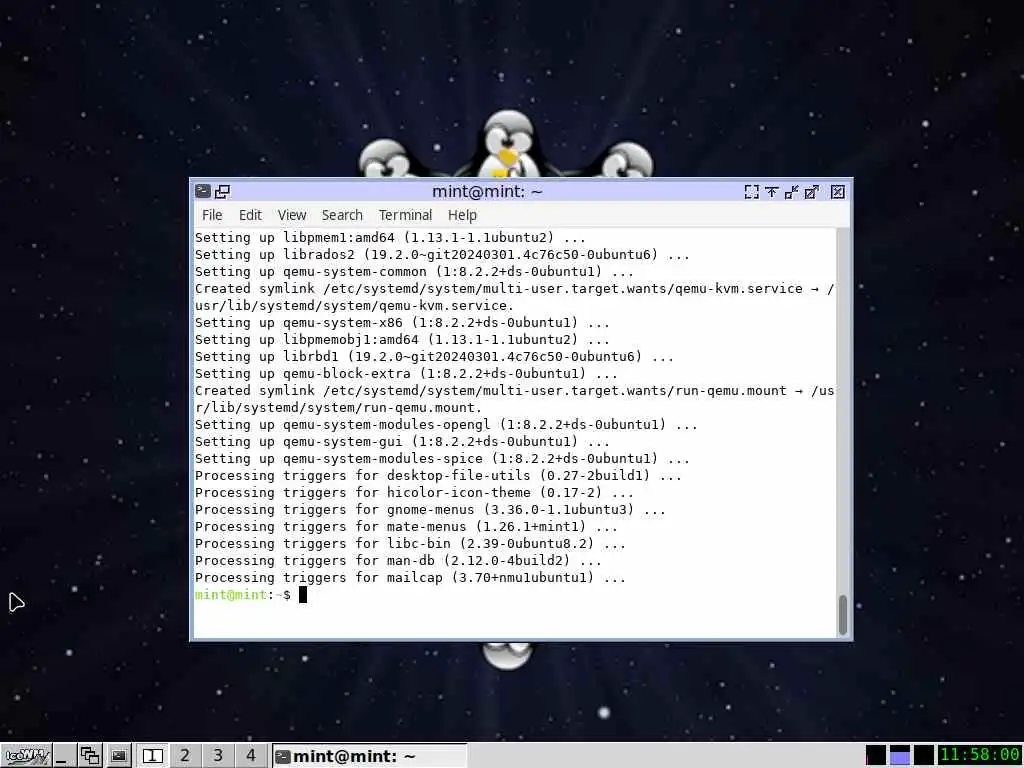Viewport: 1024px width, 768px height.
Task: Open the window list taskbar icon
Action: 90,756
